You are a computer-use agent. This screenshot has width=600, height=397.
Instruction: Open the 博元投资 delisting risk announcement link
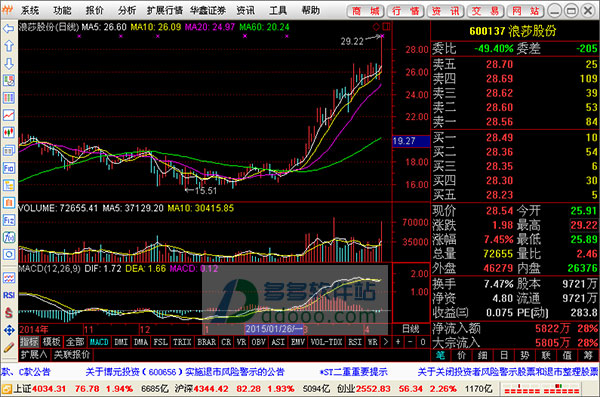185,372
